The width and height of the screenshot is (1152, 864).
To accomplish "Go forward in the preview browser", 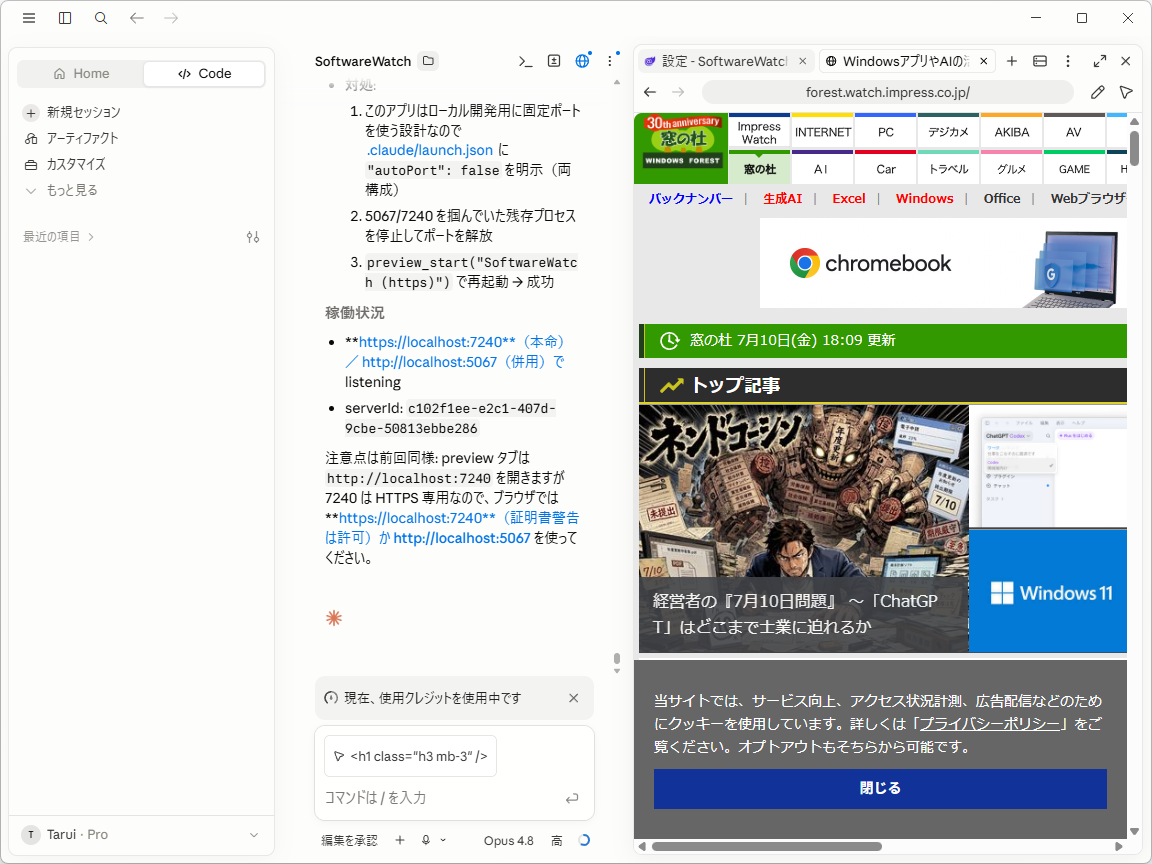I will point(677,92).
